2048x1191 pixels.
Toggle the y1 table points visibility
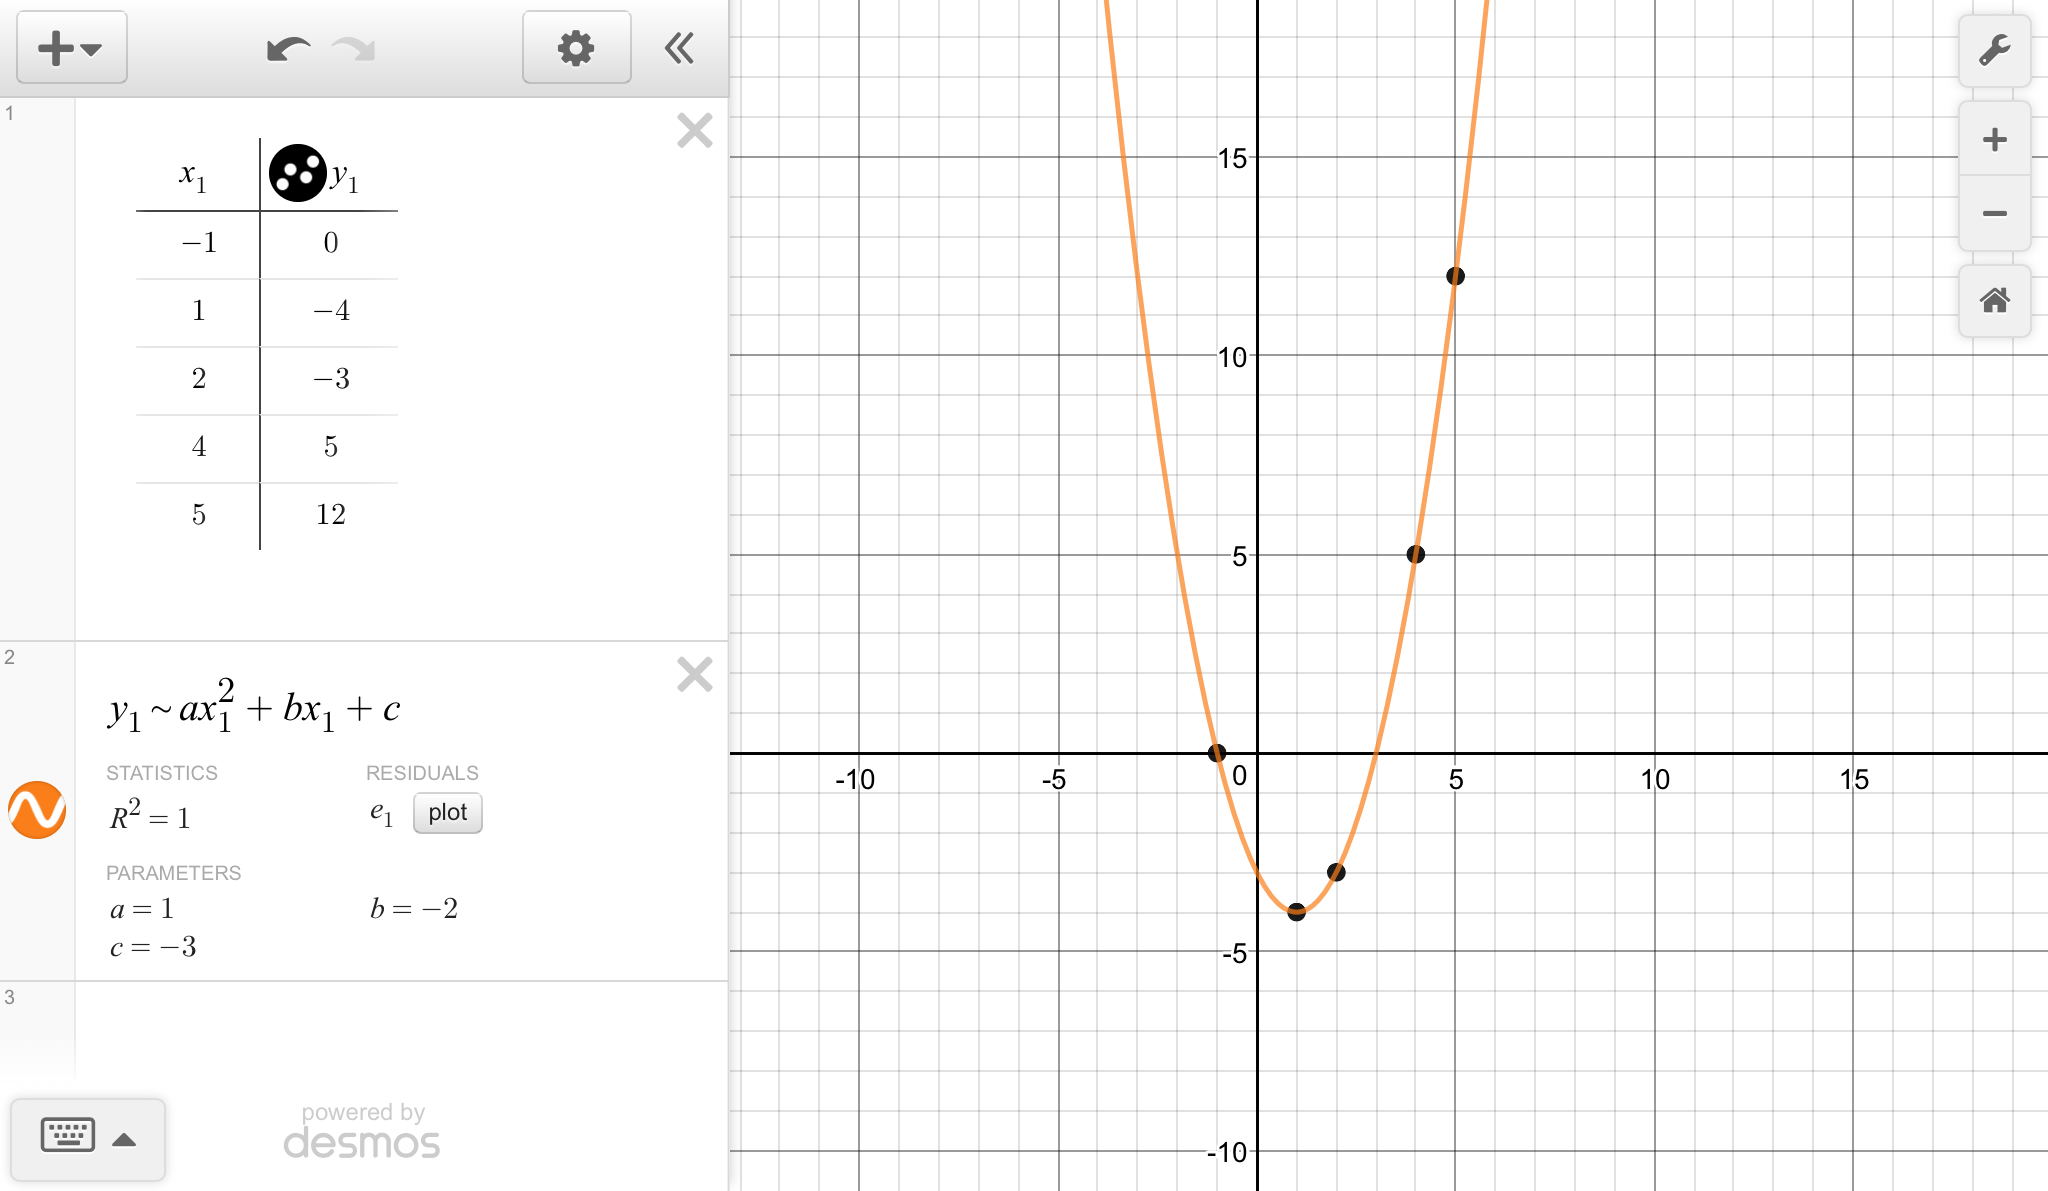[x=297, y=173]
